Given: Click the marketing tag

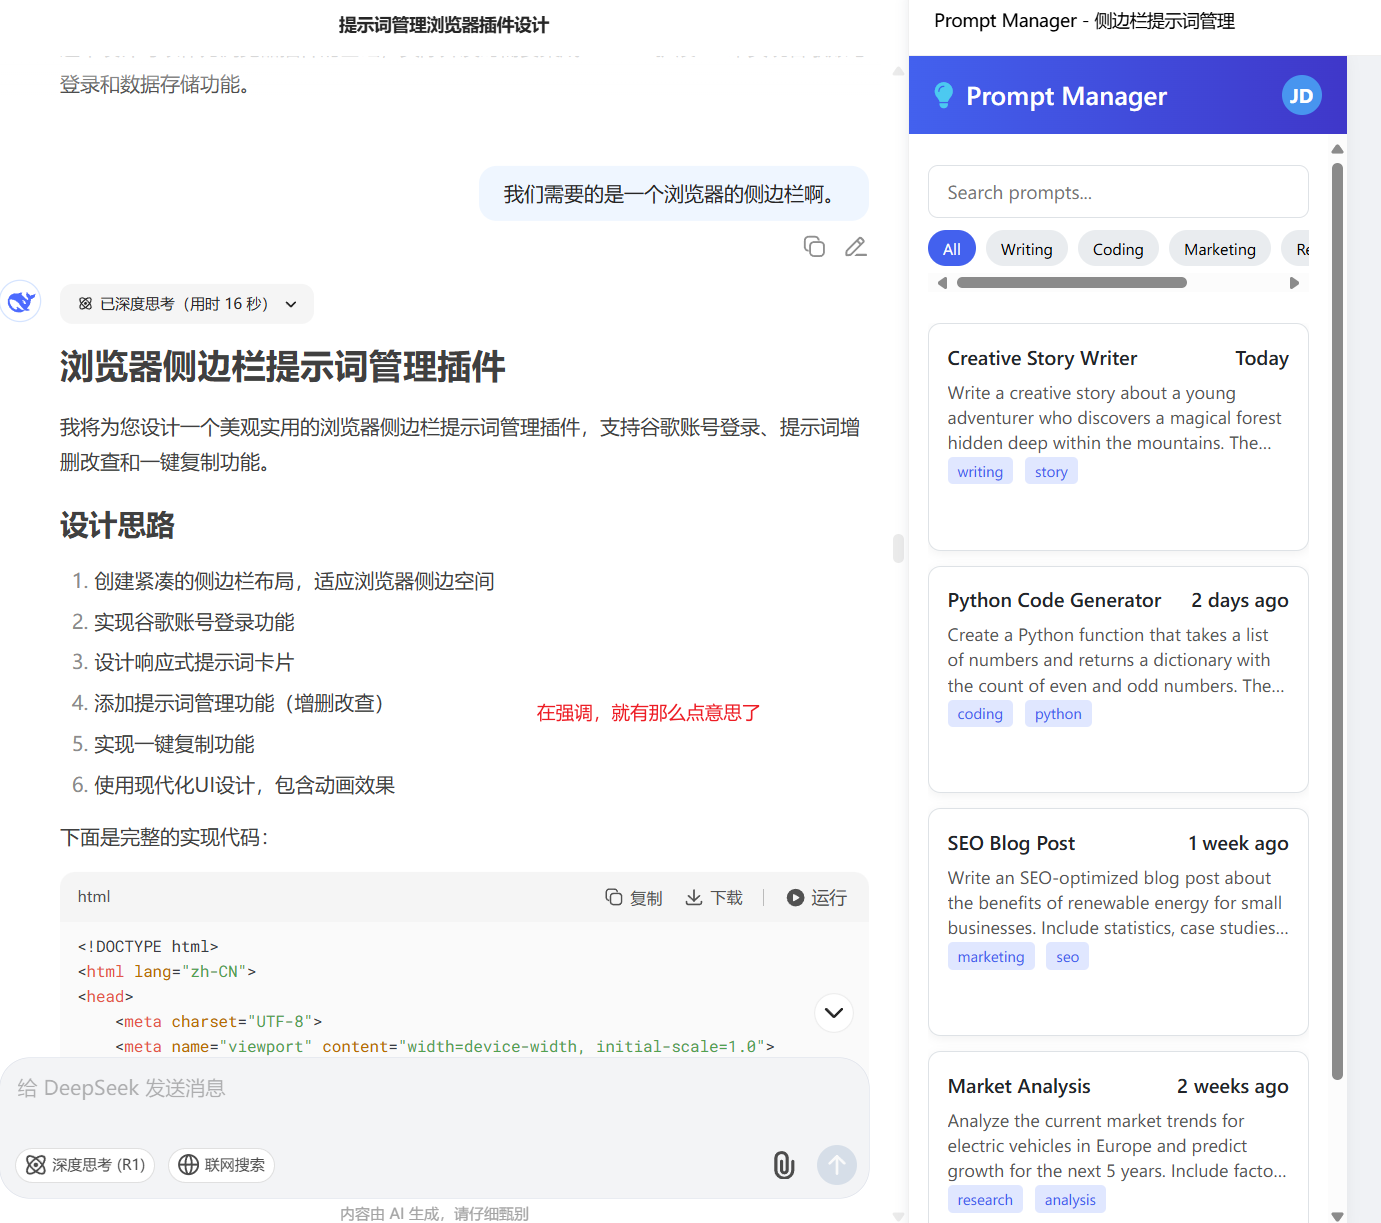Looking at the screenshot, I should coord(991,957).
